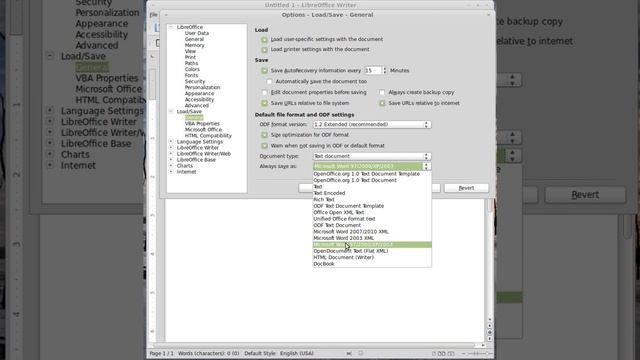Viewport: 640px width, 360px height.
Task: Click the zoom out minus icon
Action: pos(463,353)
